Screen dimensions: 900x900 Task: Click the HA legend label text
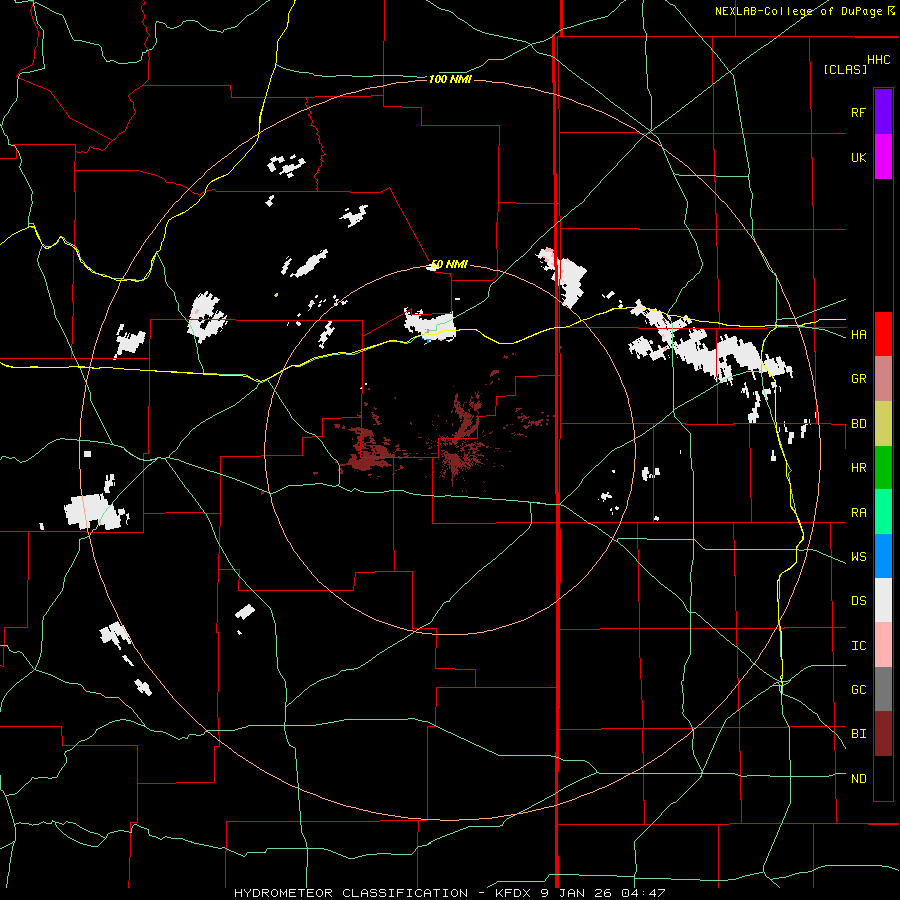coord(858,335)
